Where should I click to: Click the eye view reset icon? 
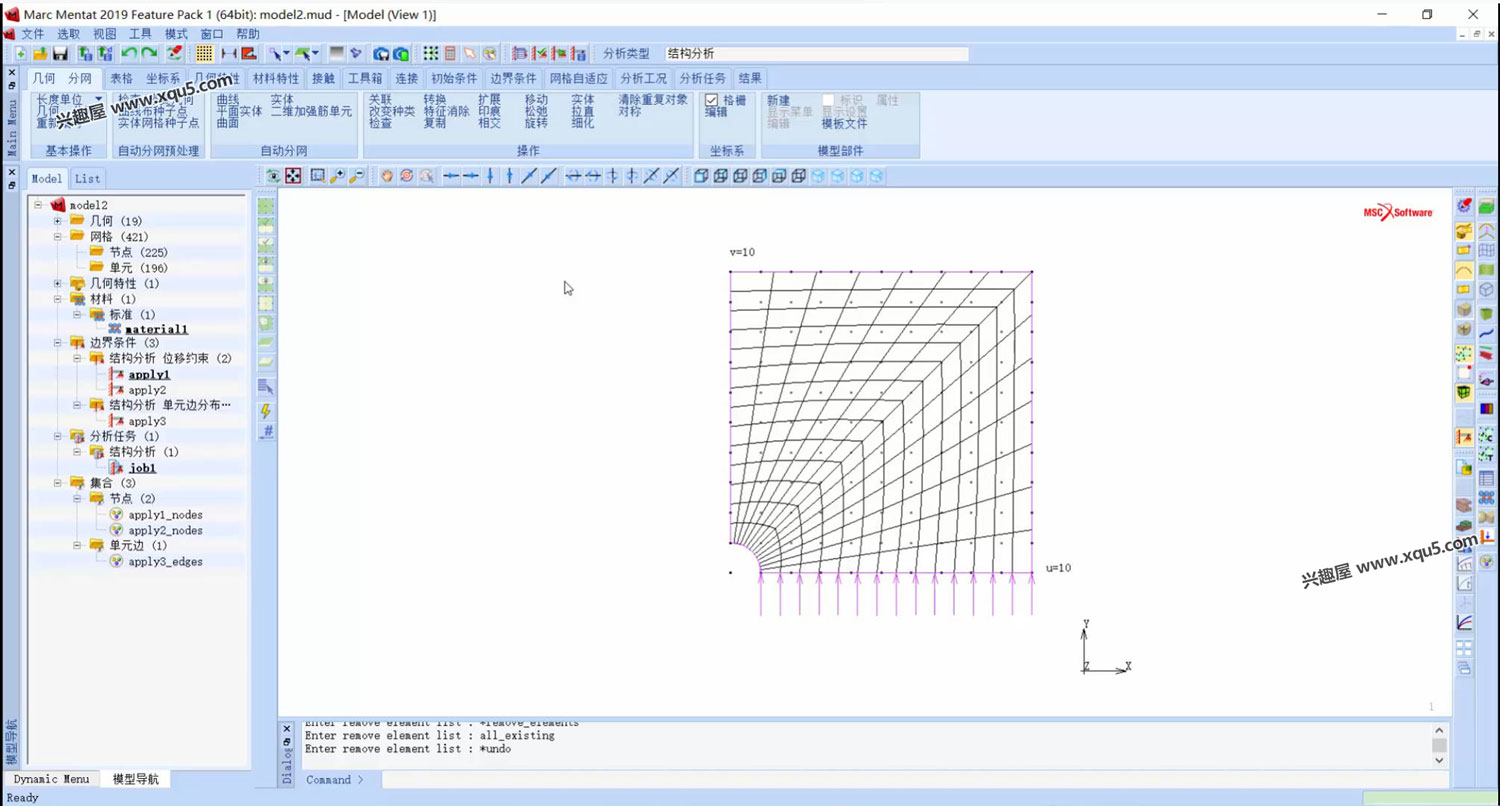[x=272, y=176]
